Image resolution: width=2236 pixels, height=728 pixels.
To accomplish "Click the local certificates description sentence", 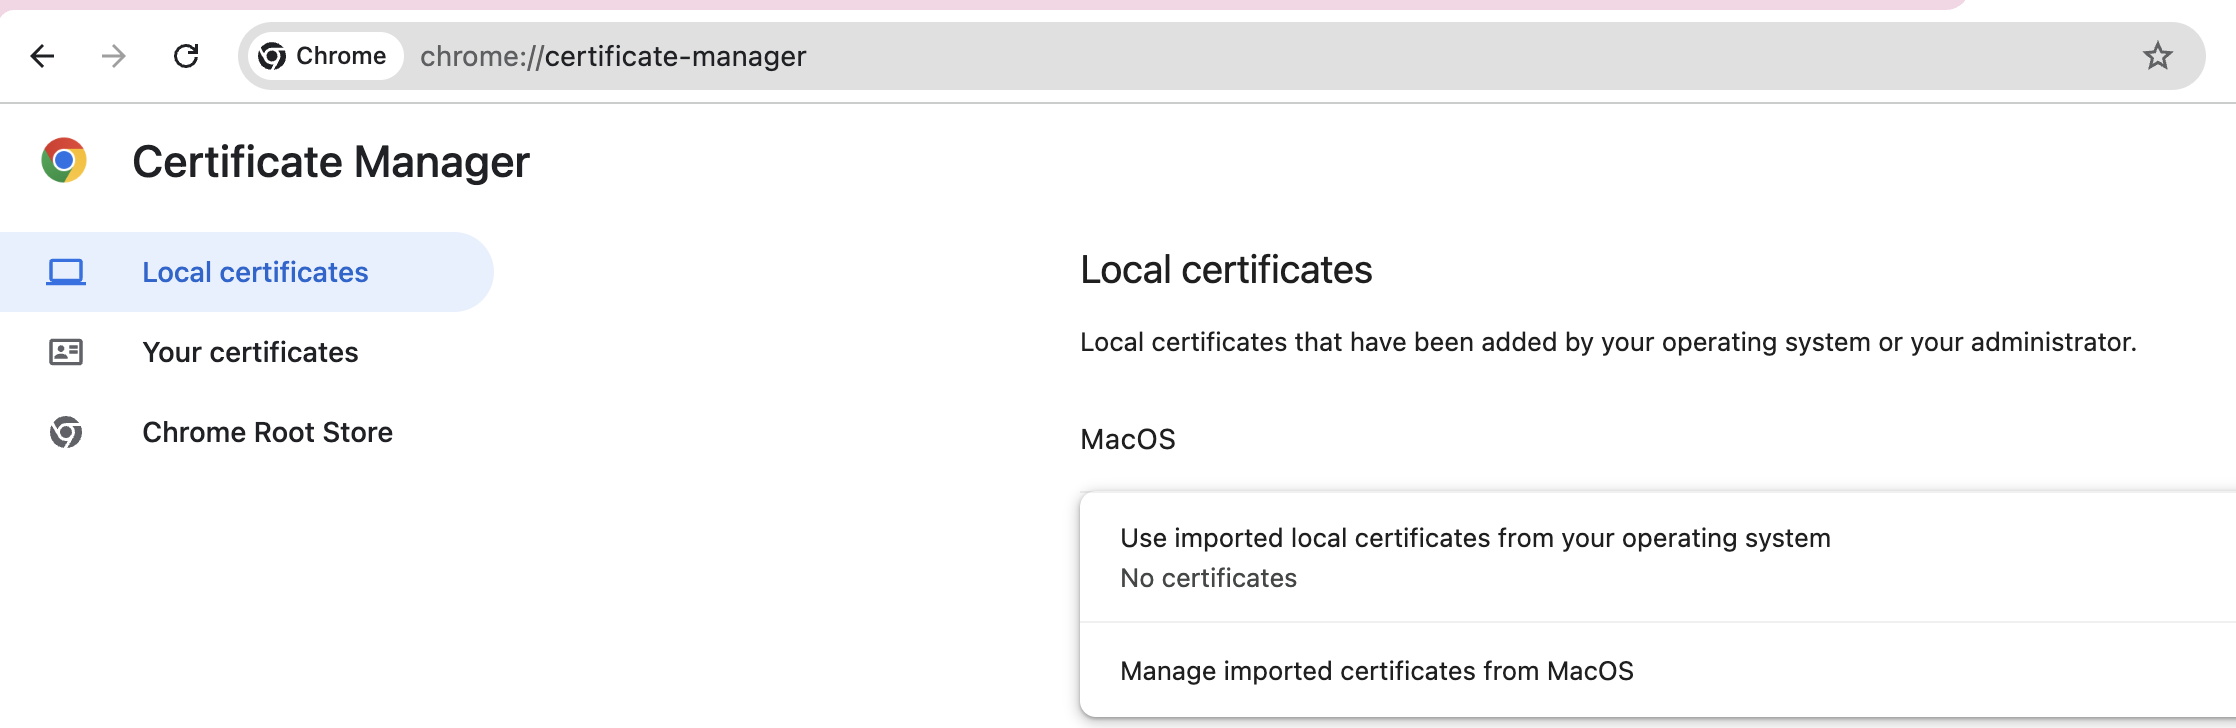I will (x=1608, y=343).
